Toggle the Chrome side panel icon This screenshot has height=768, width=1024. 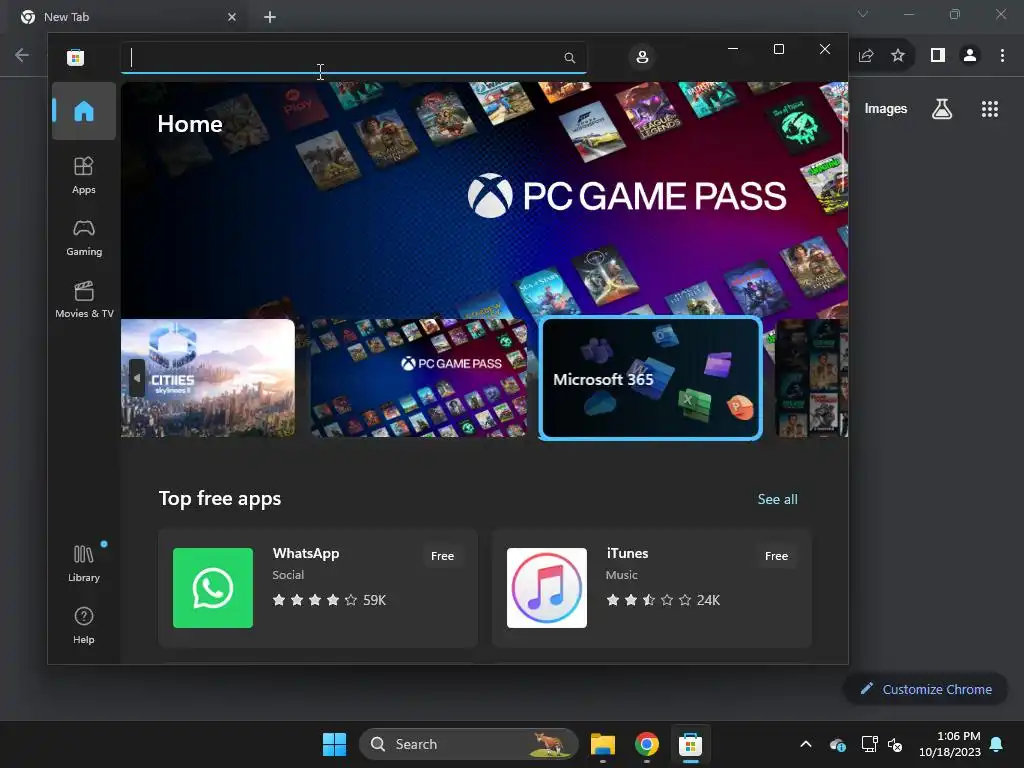[938, 56]
